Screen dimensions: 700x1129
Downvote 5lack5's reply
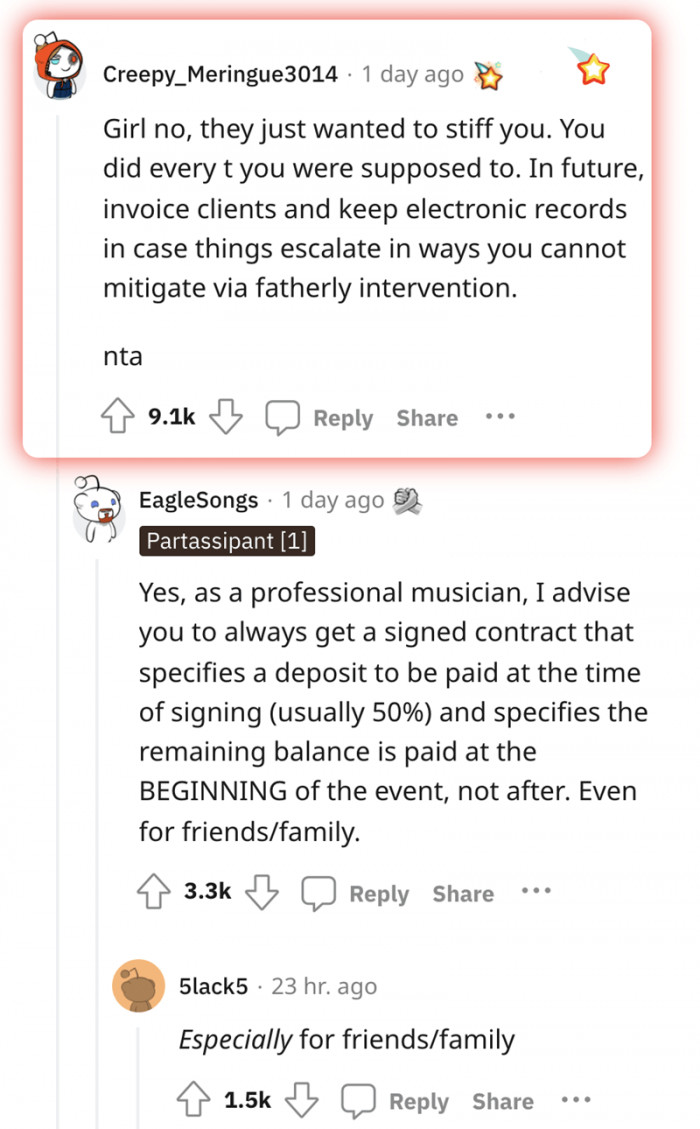coord(303,1100)
